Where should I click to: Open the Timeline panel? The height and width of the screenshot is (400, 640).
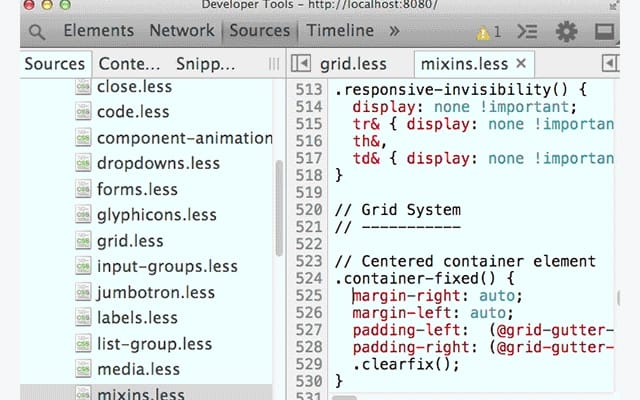click(x=340, y=31)
